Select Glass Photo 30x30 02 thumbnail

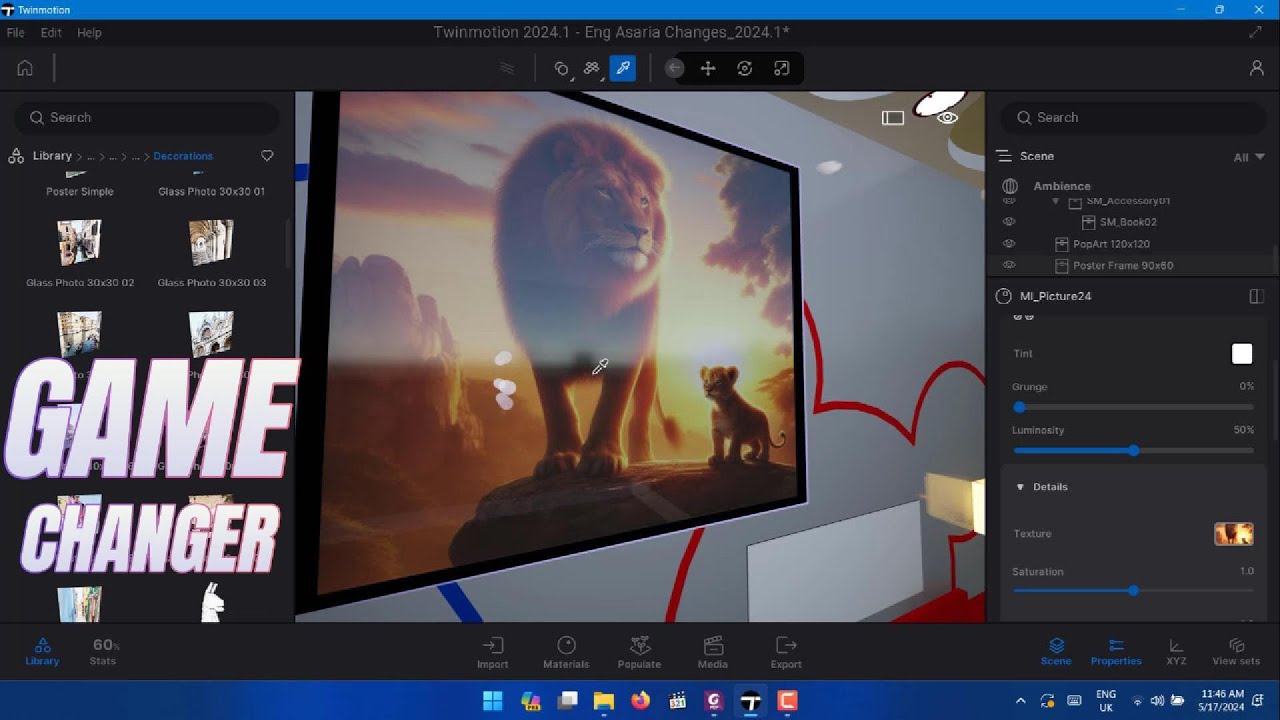80,242
